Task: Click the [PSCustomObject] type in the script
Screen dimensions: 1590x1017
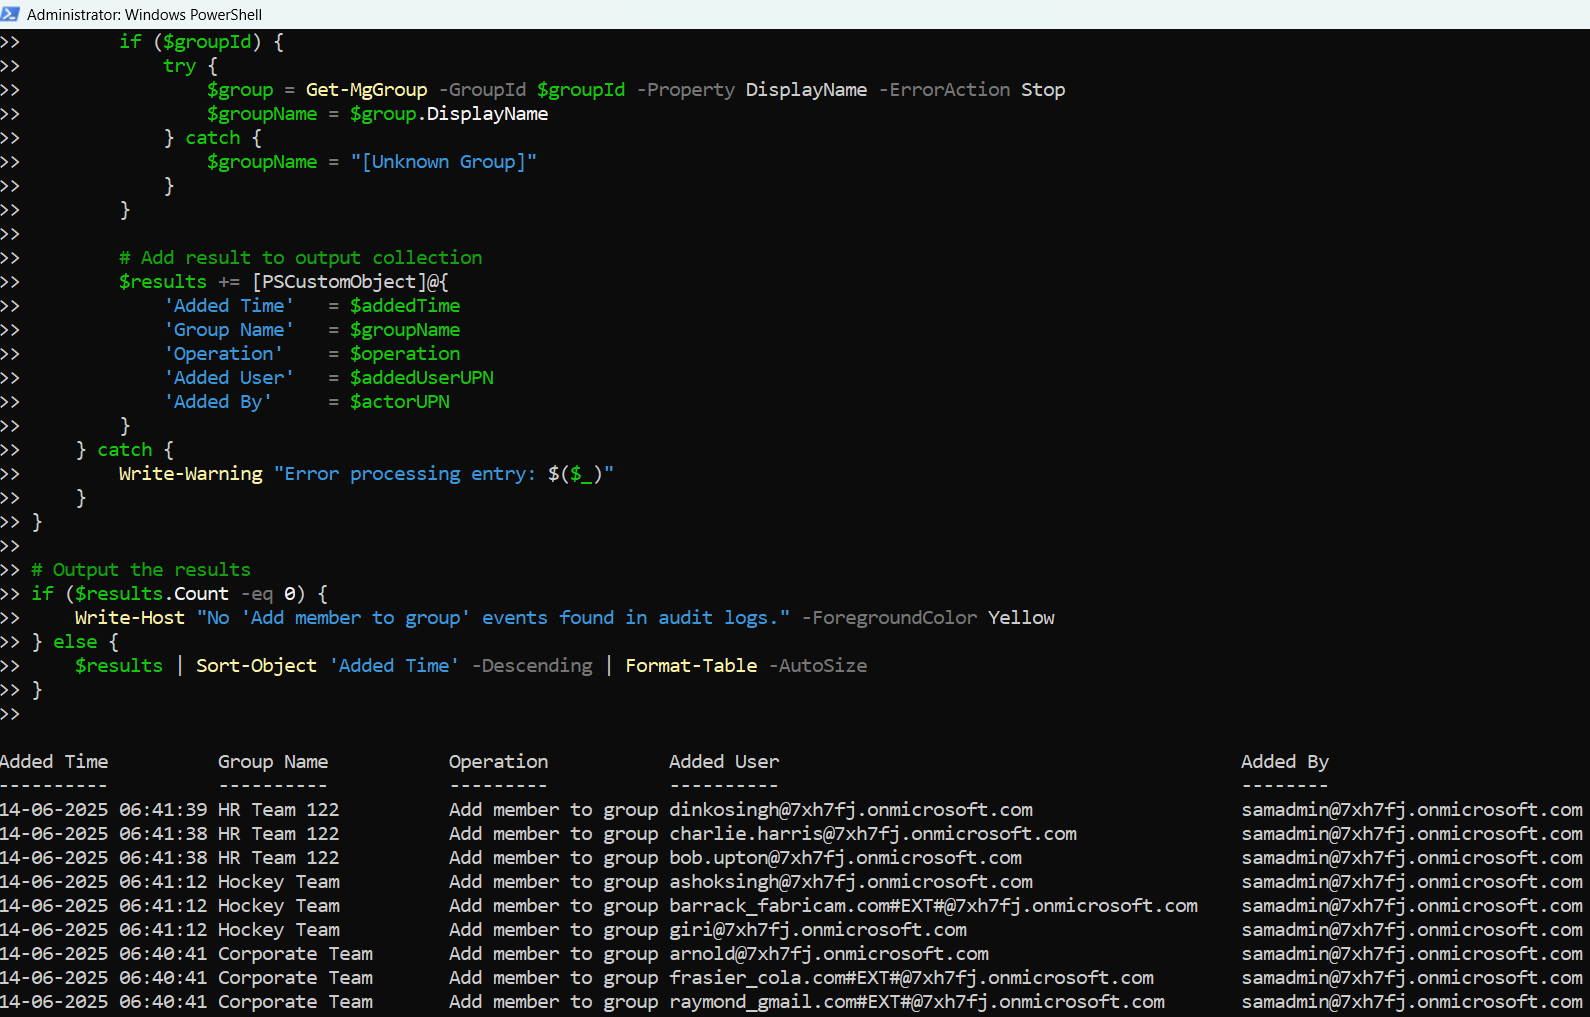Action: pyautogui.click(x=339, y=282)
